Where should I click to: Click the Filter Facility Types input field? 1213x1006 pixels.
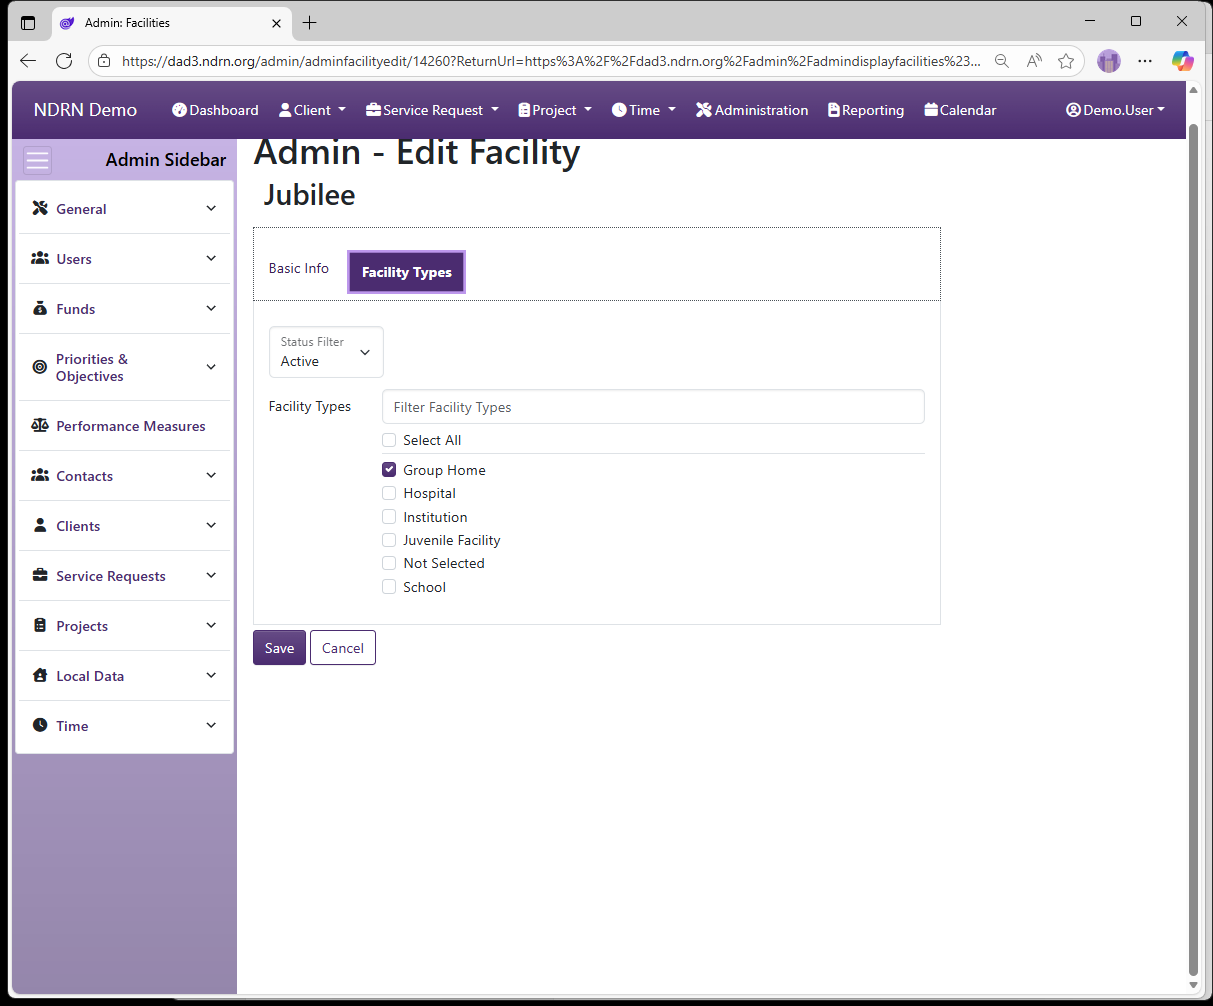pos(653,407)
